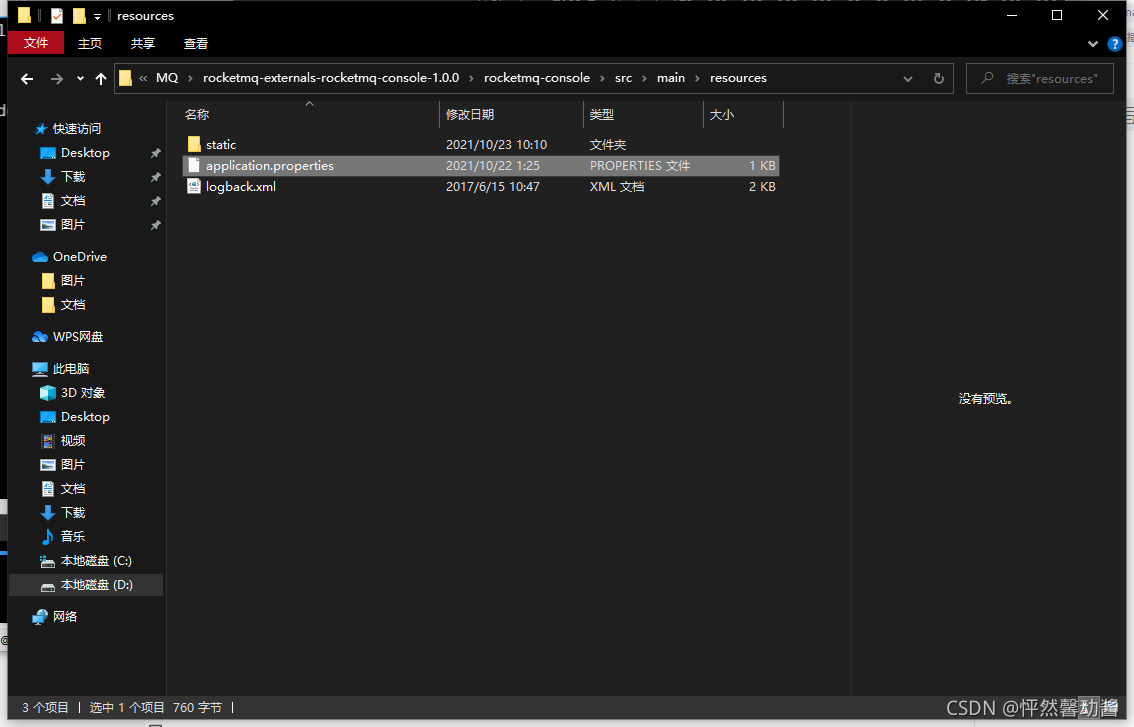The width and height of the screenshot is (1134, 727).
Task: Open the 文件 ribbon tab
Action: point(35,43)
